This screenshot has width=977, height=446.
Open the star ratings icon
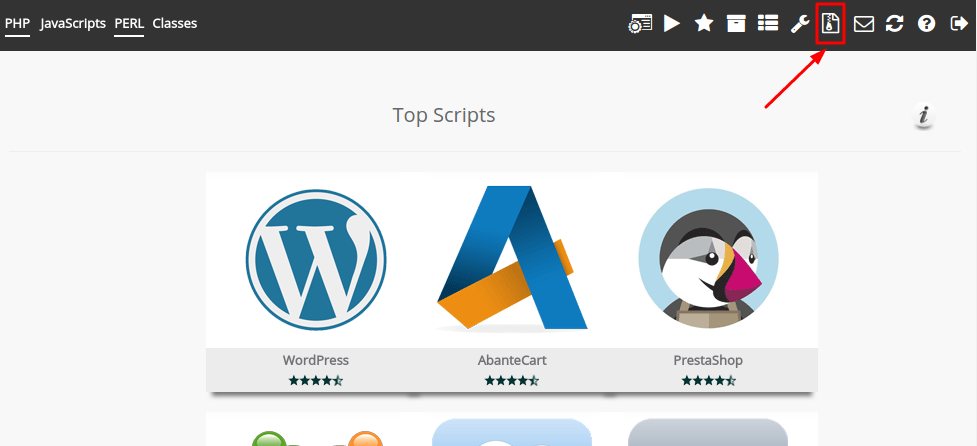[x=704, y=24]
